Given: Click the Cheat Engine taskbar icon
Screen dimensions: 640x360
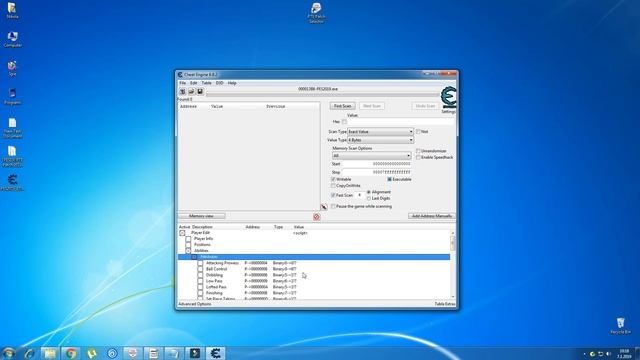Looking at the screenshot, I should [216, 353].
